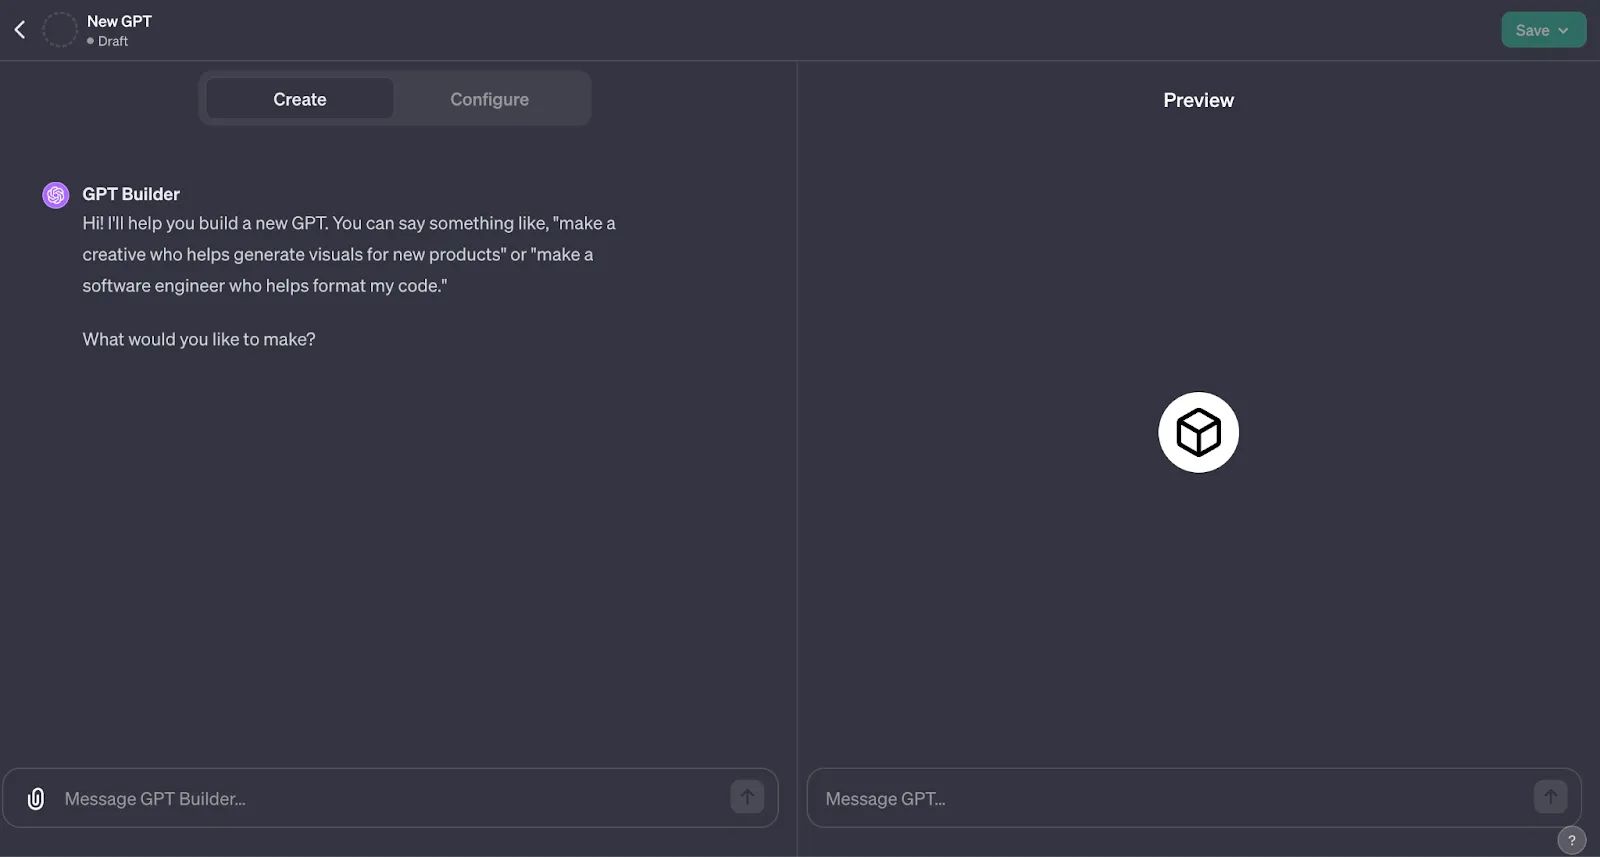Click the paperclip attach file icon

36,799
